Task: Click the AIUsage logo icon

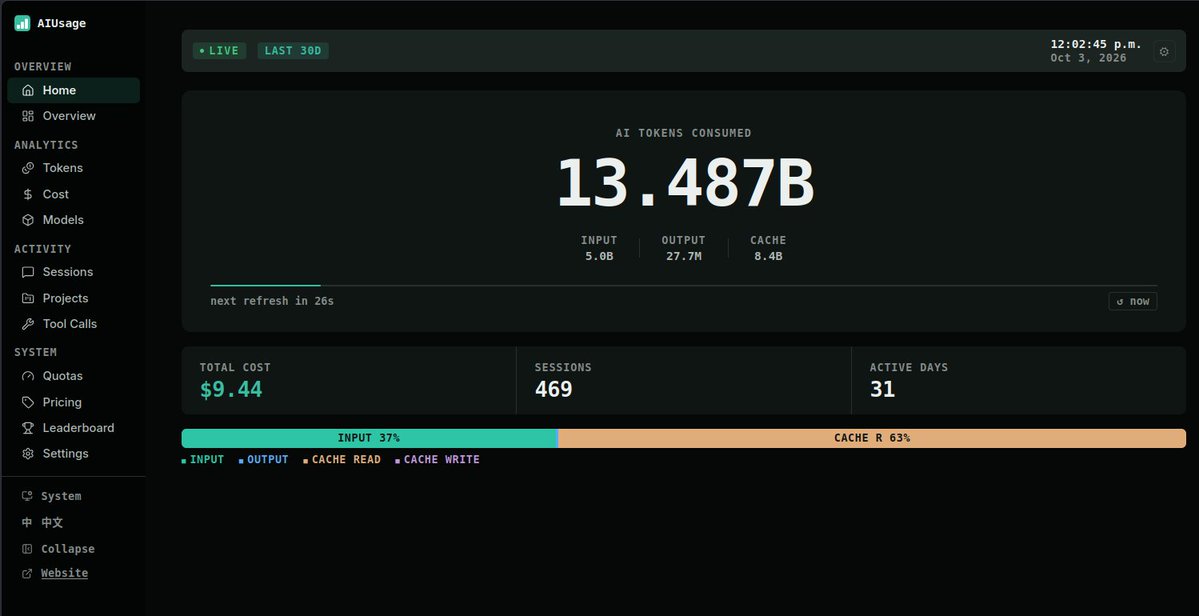Action: [22, 23]
